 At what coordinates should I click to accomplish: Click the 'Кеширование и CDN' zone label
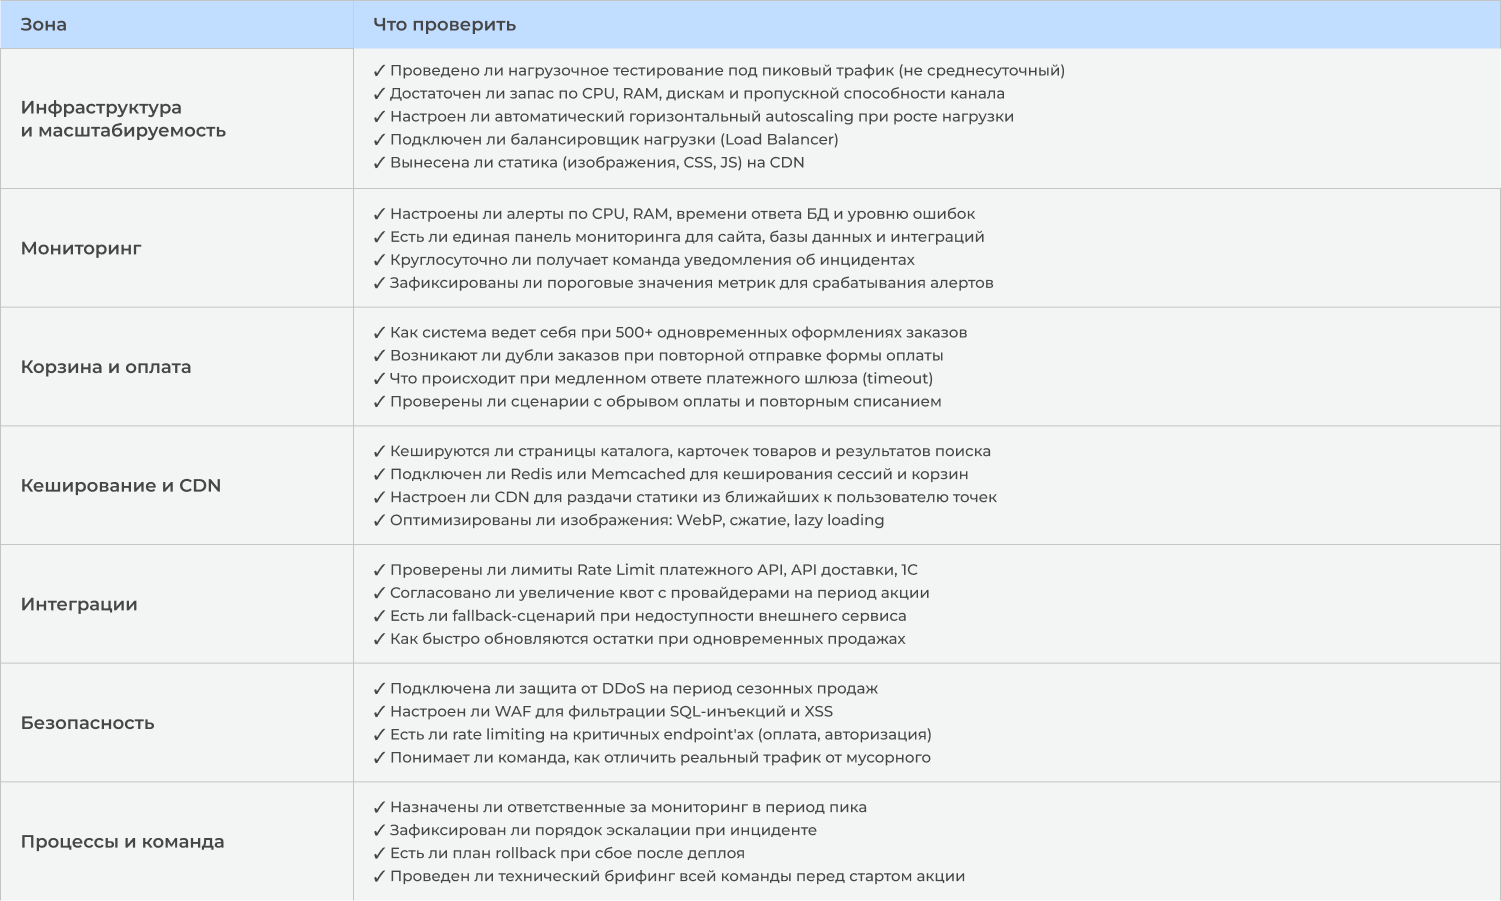tap(121, 486)
